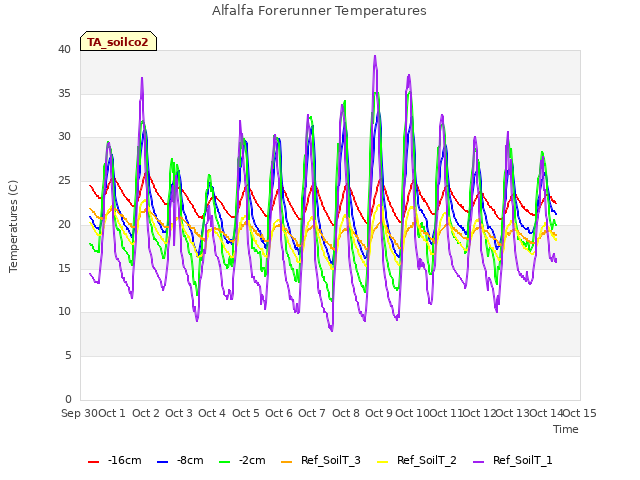Toggle the Ref_SoilT_2 legend entry
Viewport: 640px width, 480px height.
pos(417,461)
